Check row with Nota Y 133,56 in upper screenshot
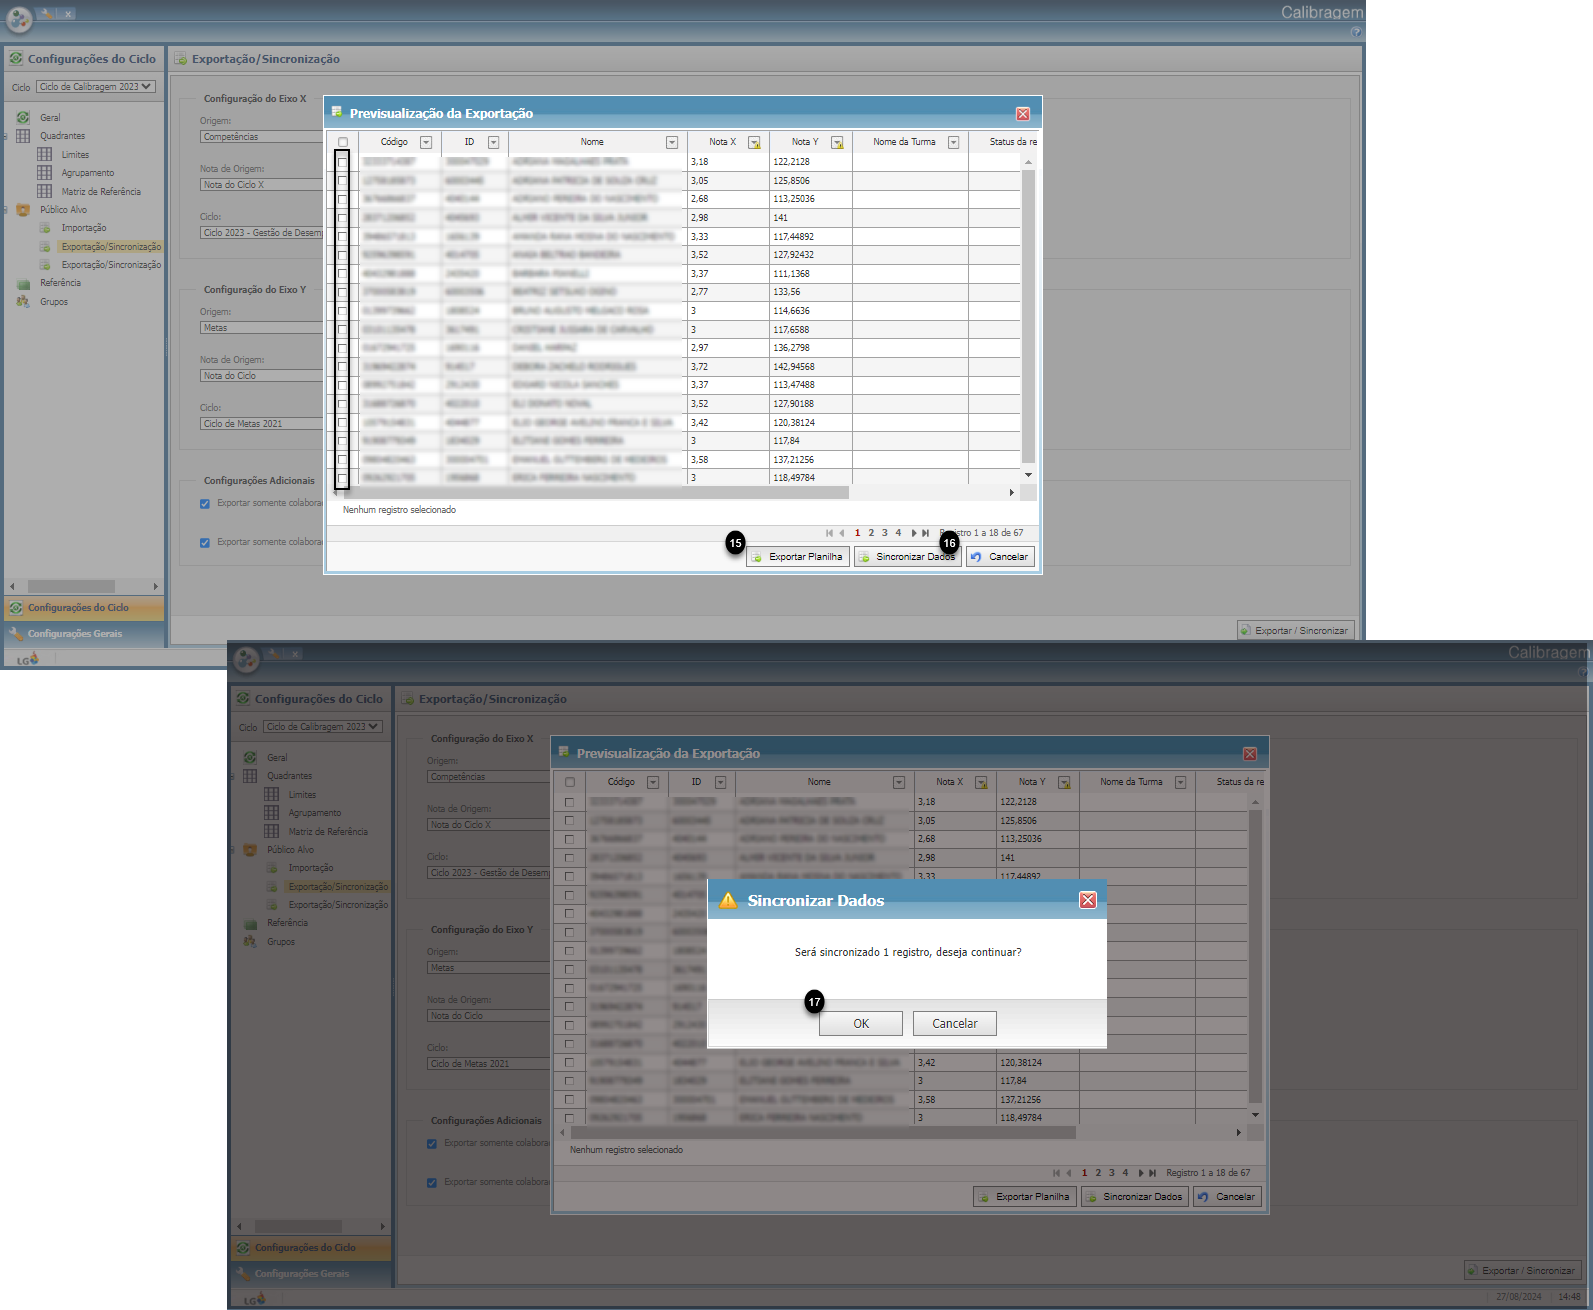This screenshot has height=1310, width=1593. click(x=343, y=292)
